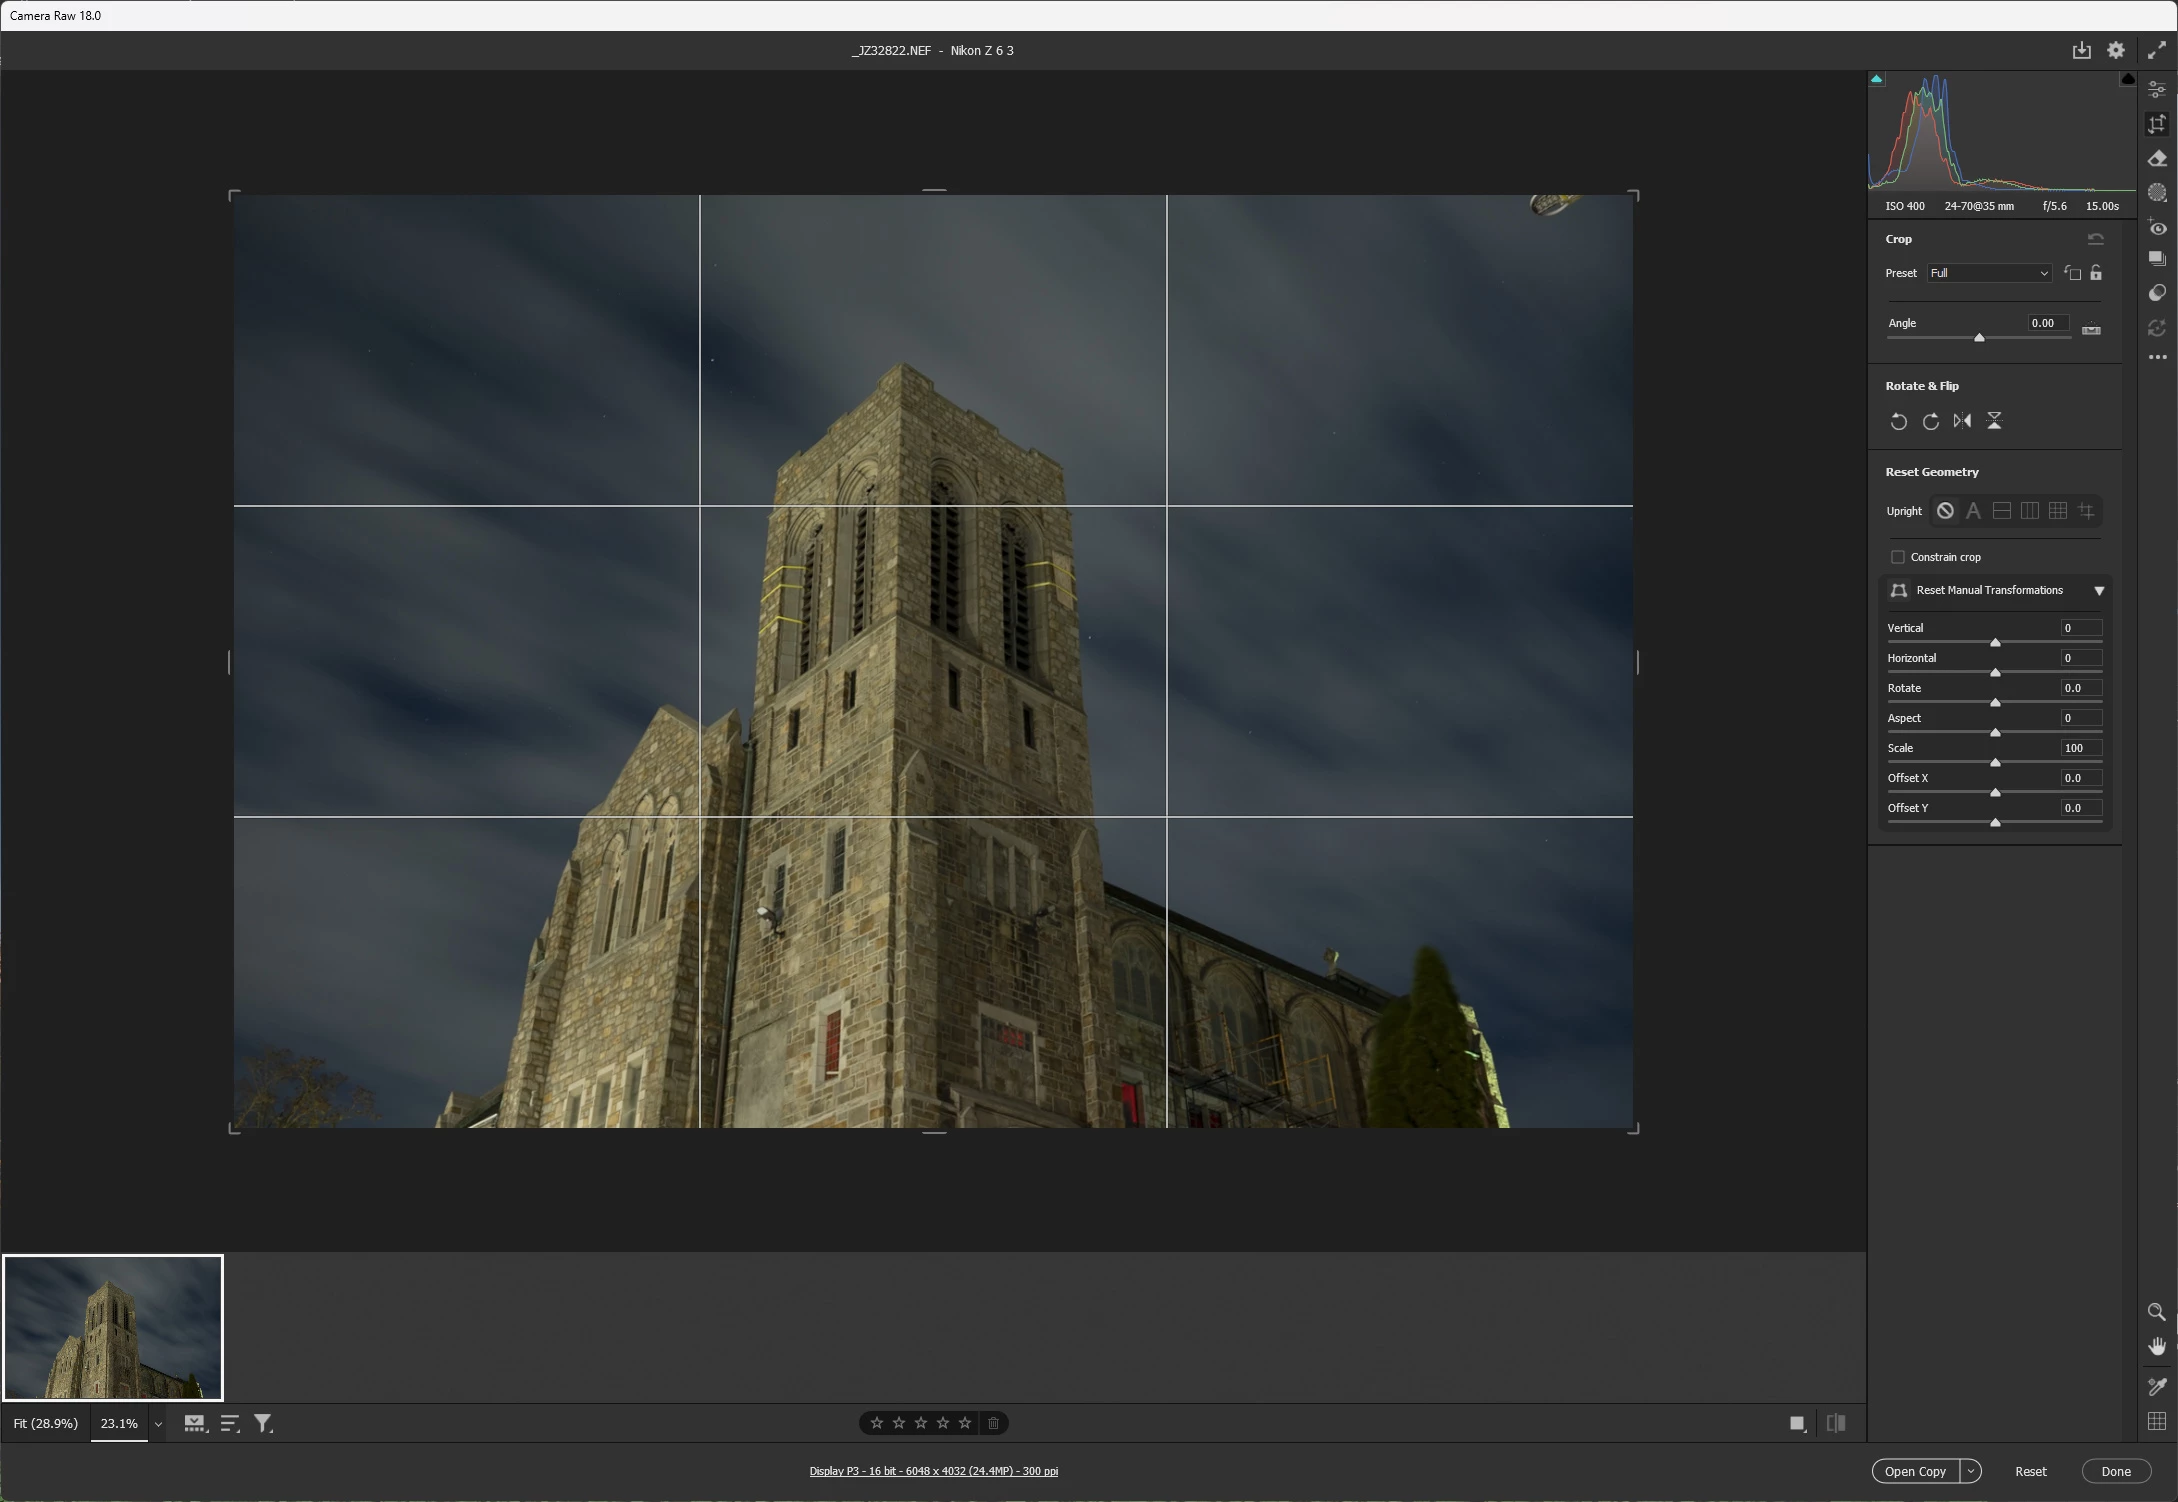Adjust the Vertical transform slider
2178x1502 pixels.
pos(1995,642)
